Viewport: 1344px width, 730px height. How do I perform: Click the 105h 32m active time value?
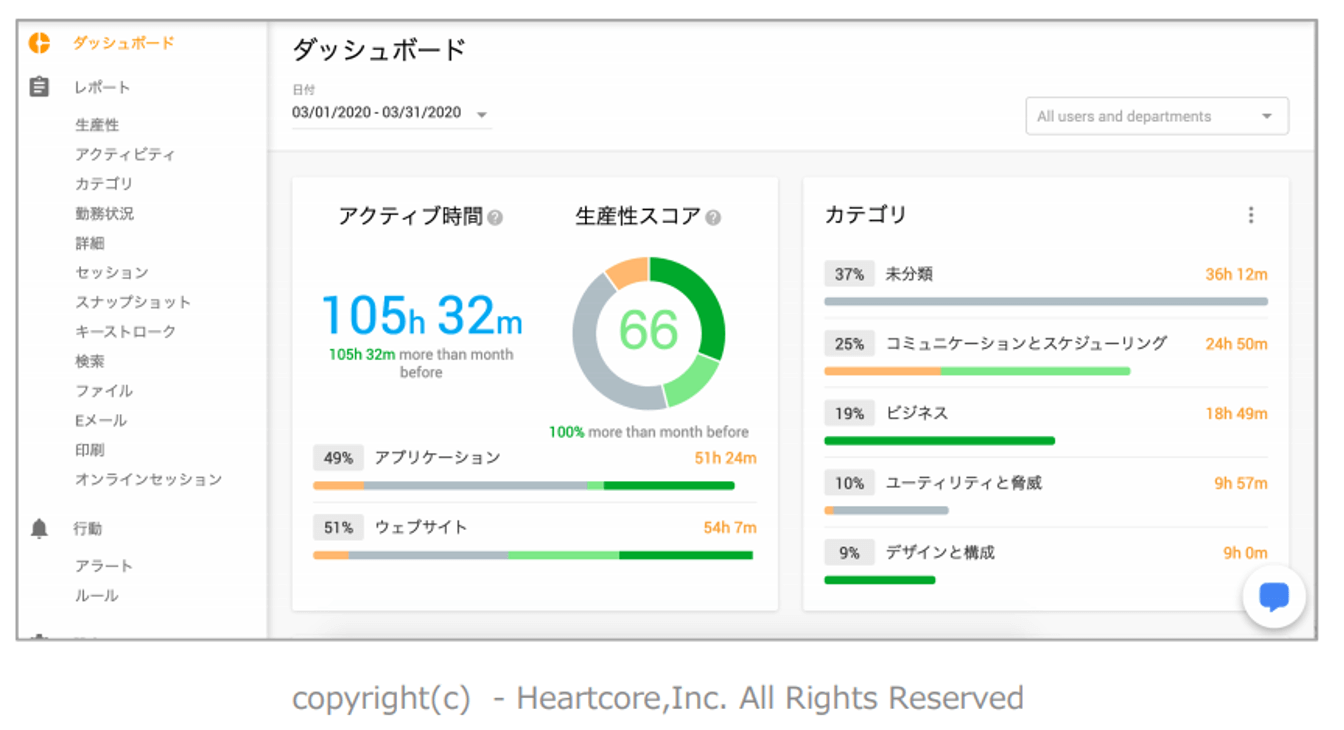click(421, 315)
